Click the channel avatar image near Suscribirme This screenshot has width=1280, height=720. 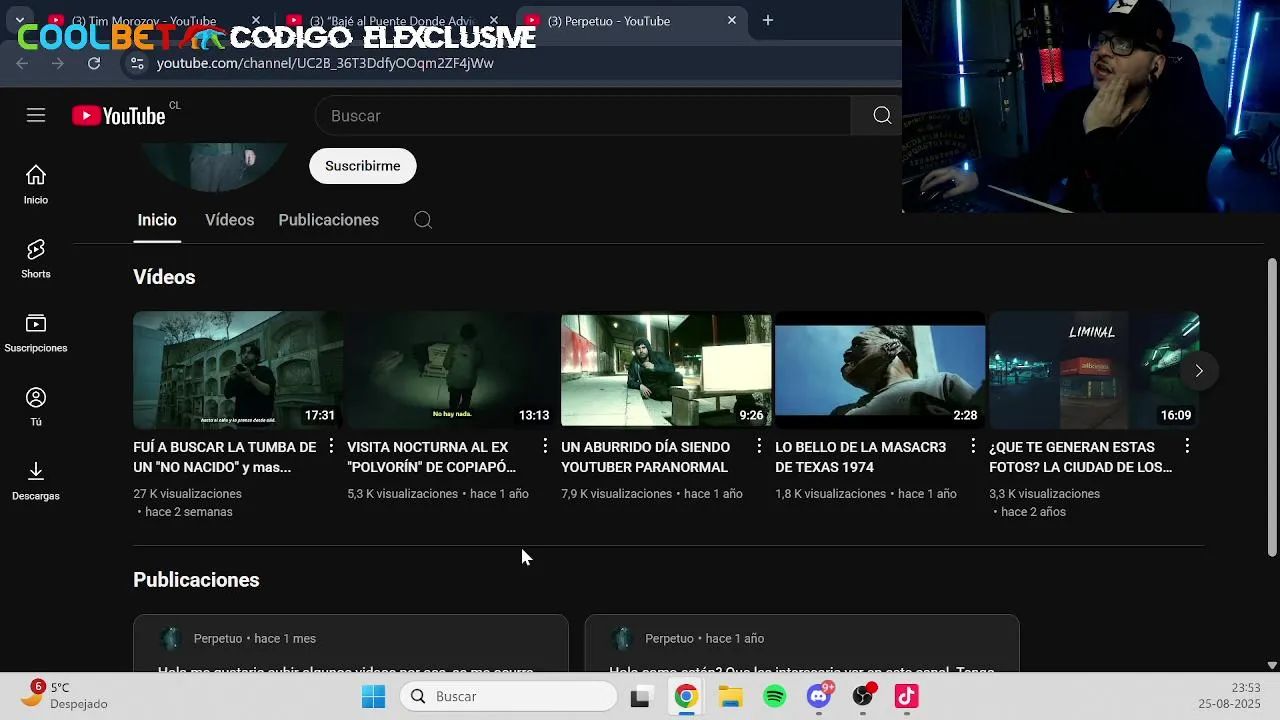213,166
